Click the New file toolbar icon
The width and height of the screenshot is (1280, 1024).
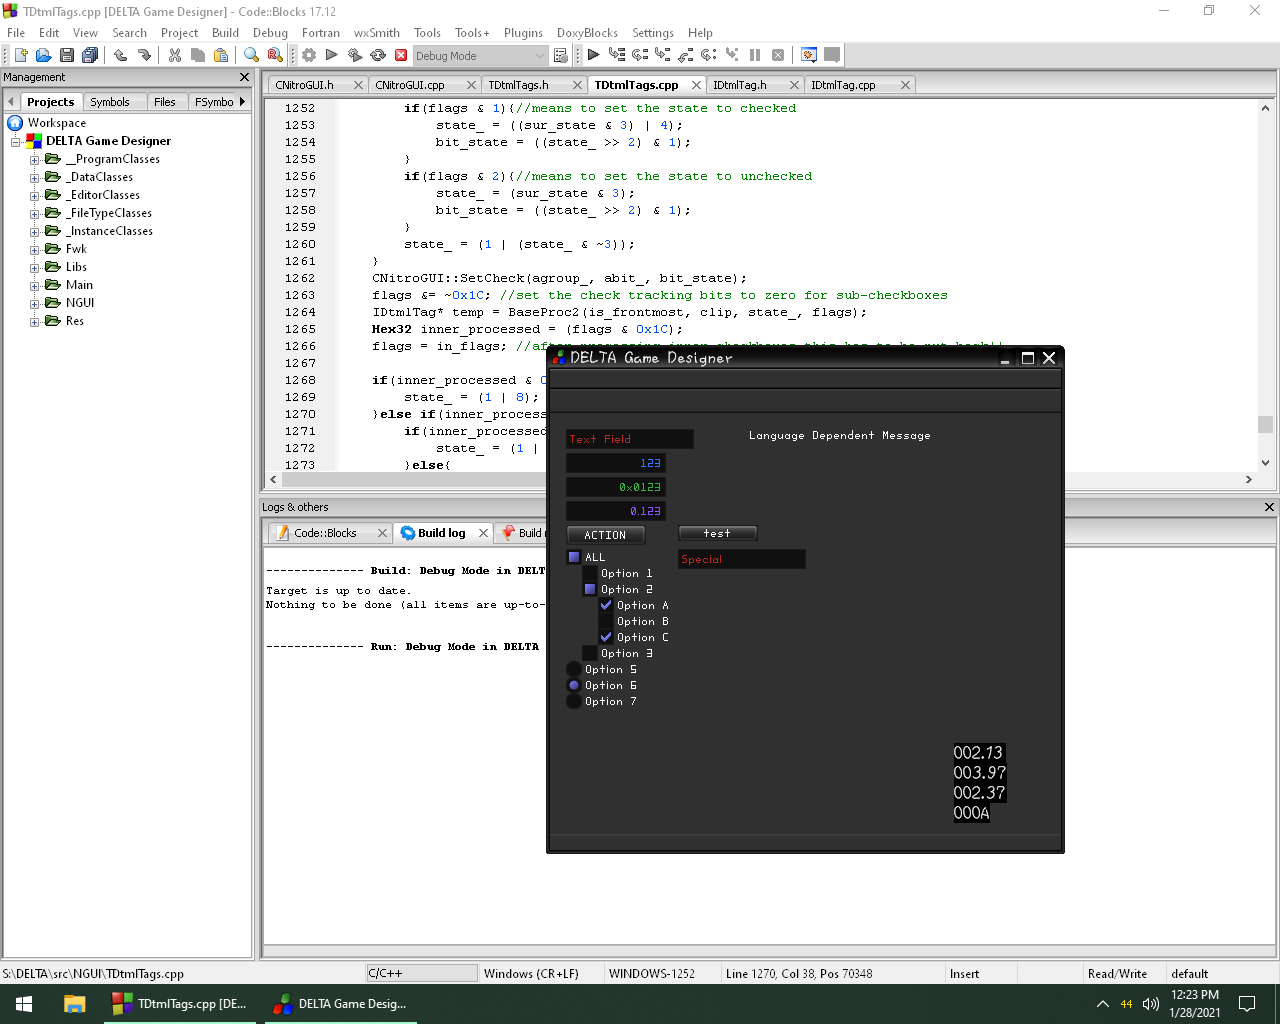tap(20, 56)
